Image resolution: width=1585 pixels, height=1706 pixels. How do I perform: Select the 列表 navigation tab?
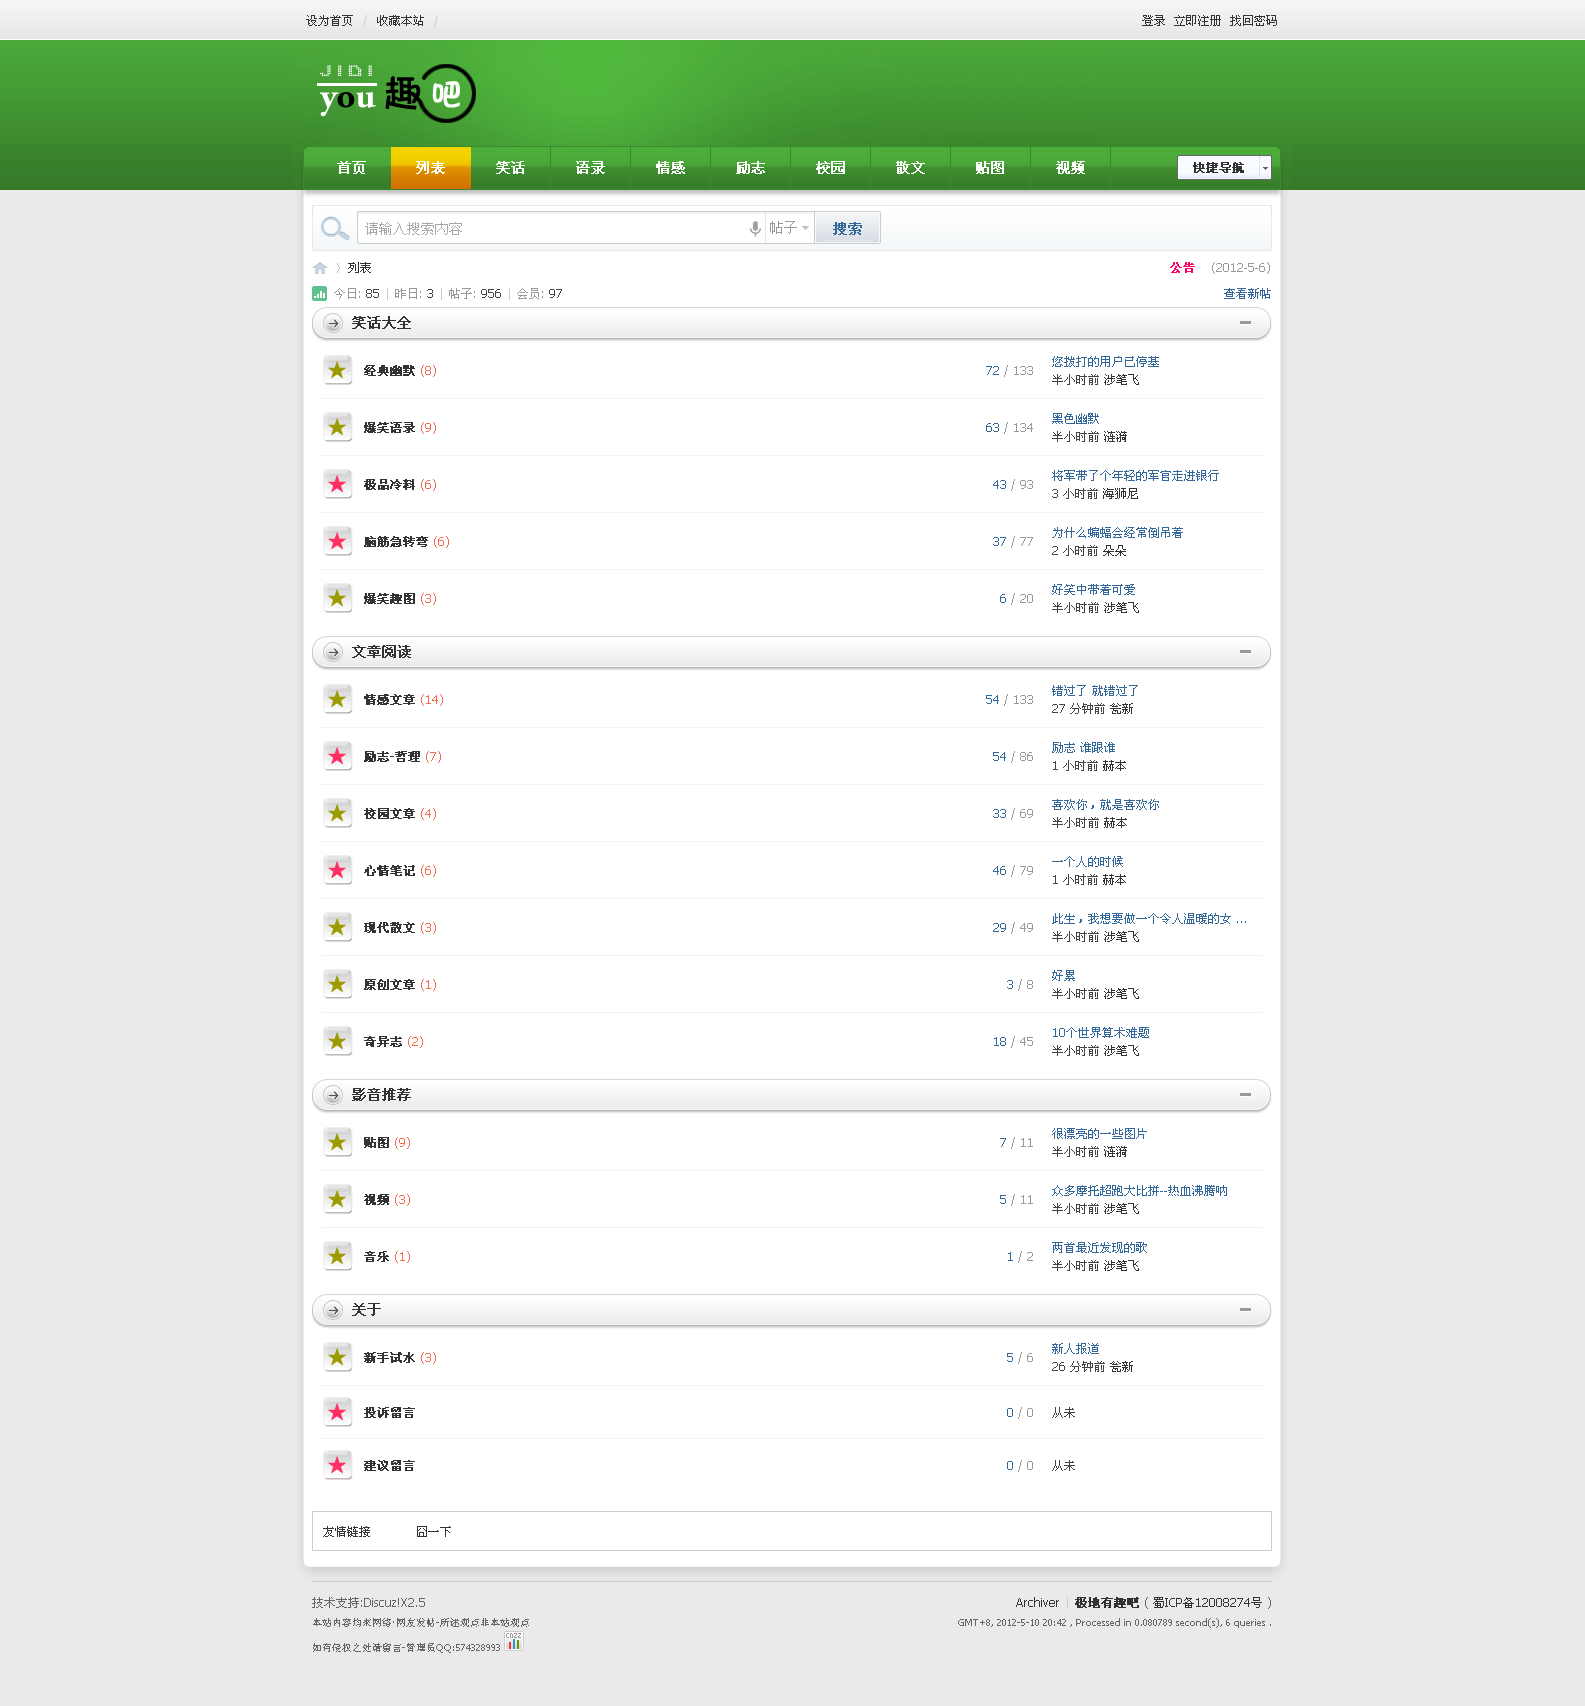point(431,168)
